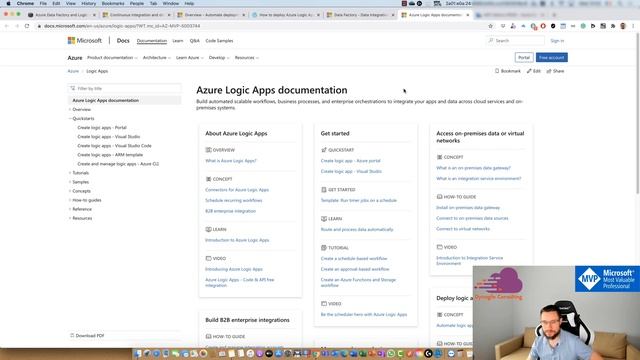640x360 pixels.
Task: Select Create logic apps - Portal tree item
Action: pyautogui.click(x=102, y=127)
